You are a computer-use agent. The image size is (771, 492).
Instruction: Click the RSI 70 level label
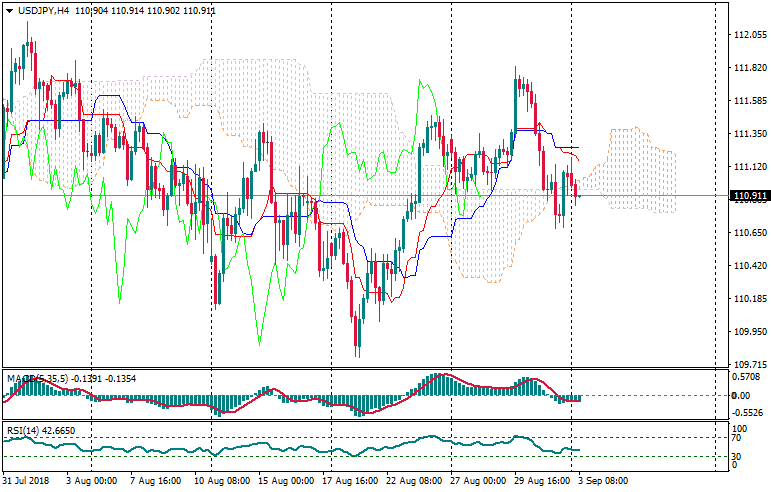[738, 438]
